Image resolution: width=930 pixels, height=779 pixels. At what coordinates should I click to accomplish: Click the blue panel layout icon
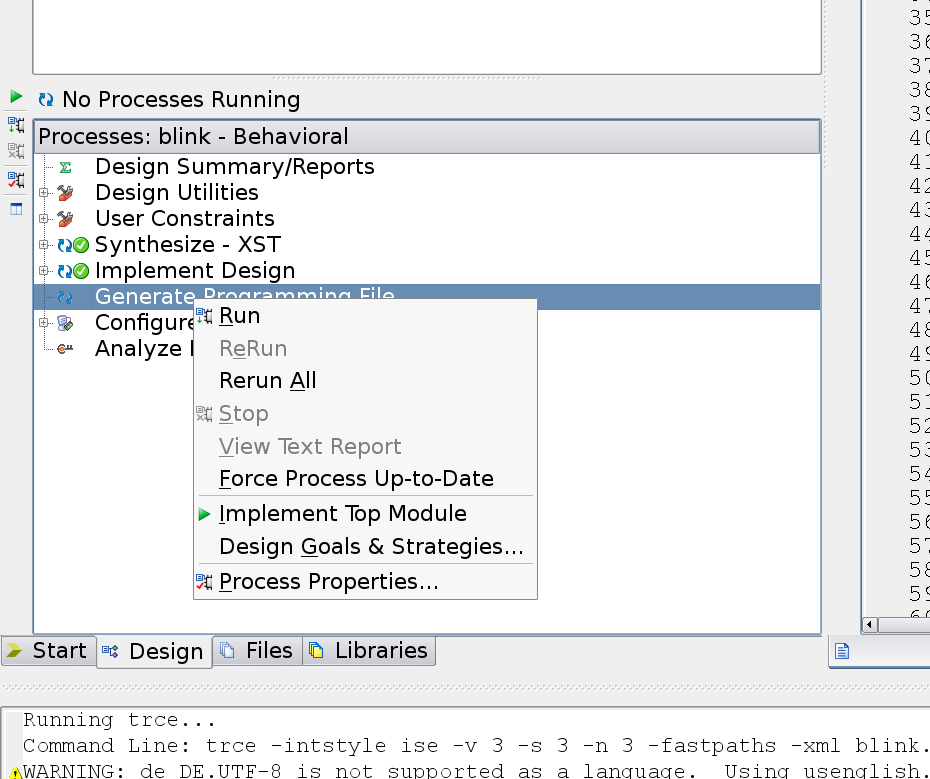[x=16, y=209]
